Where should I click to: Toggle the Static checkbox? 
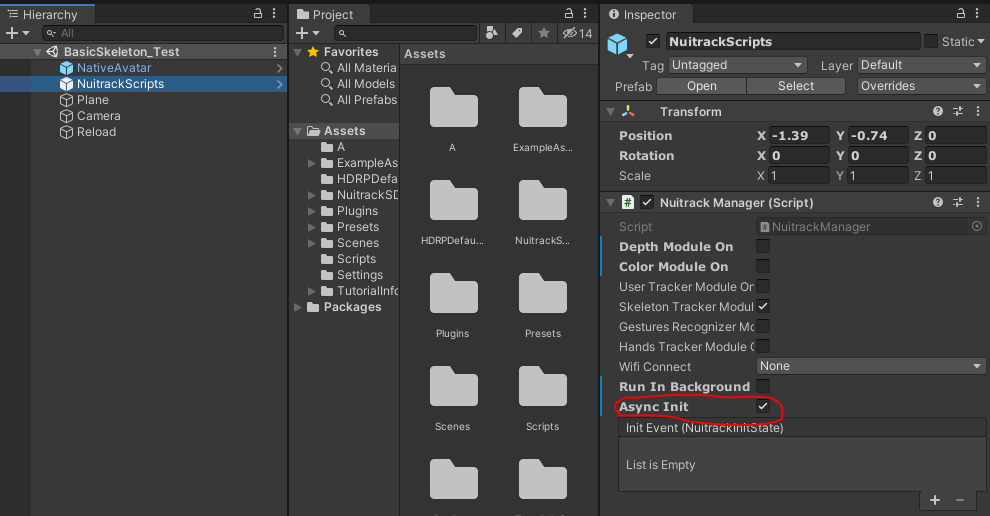pos(931,41)
